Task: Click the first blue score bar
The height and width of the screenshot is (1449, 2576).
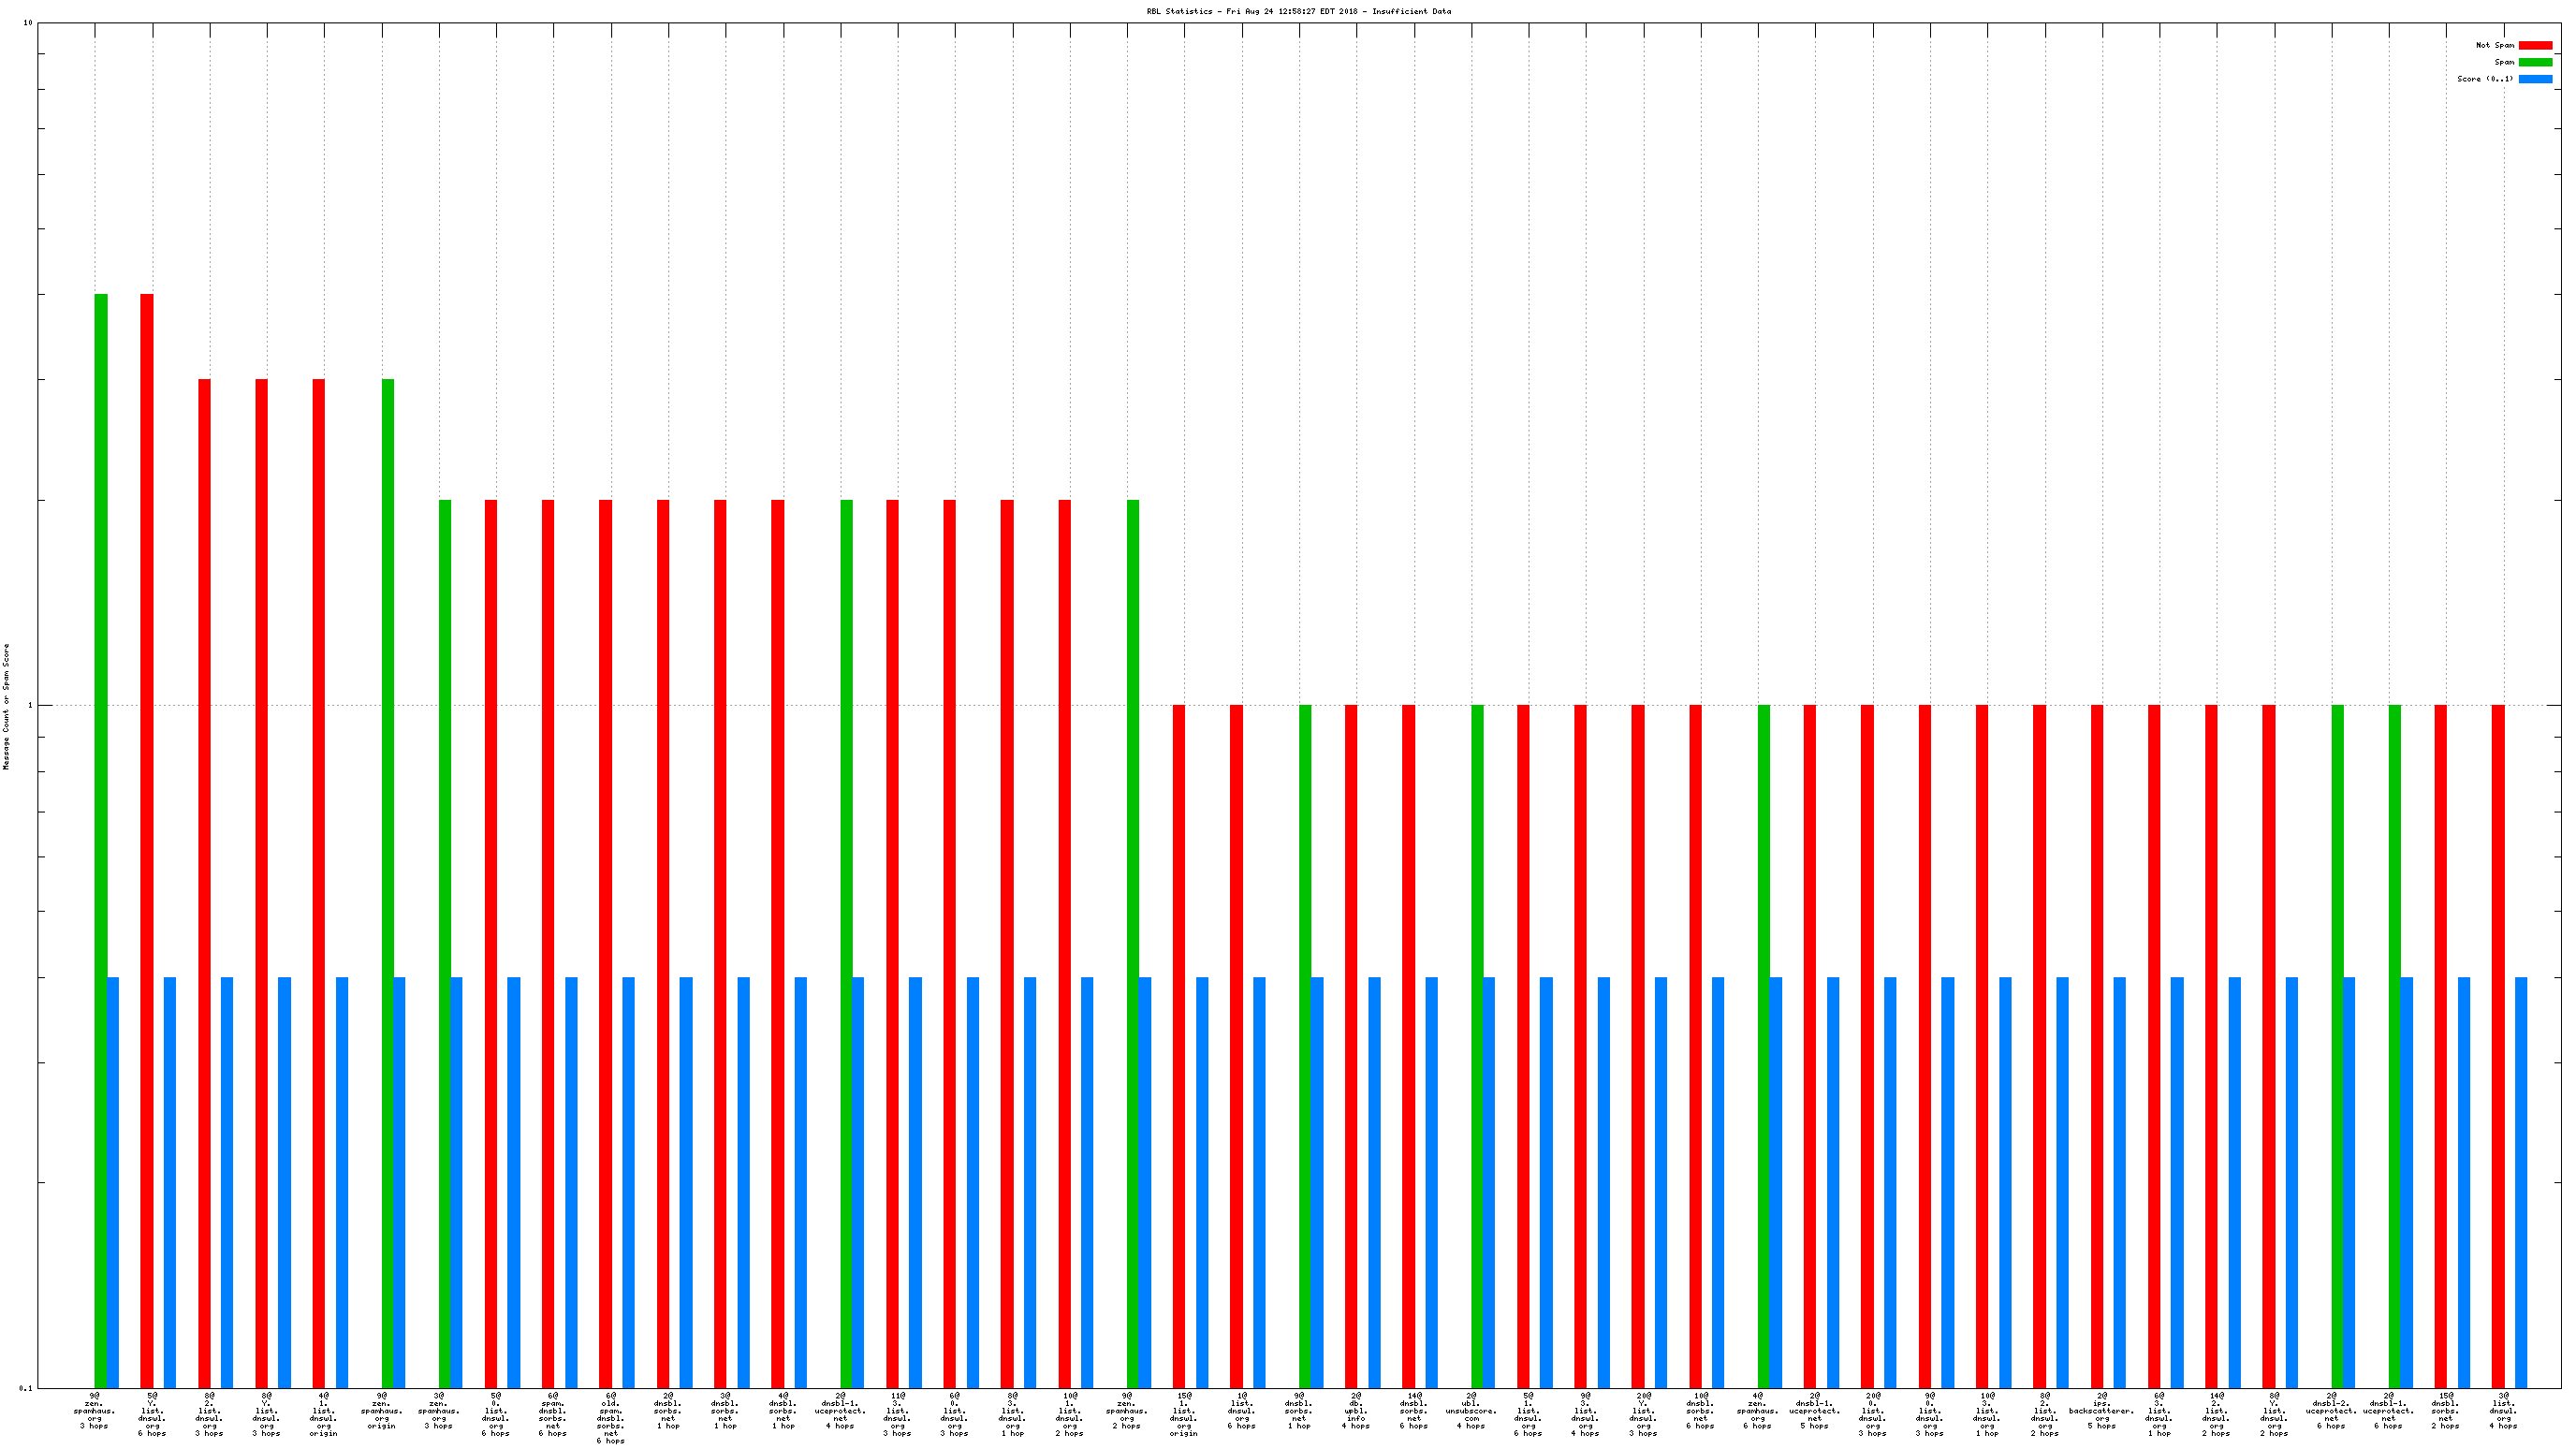Action: tap(113, 1182)
